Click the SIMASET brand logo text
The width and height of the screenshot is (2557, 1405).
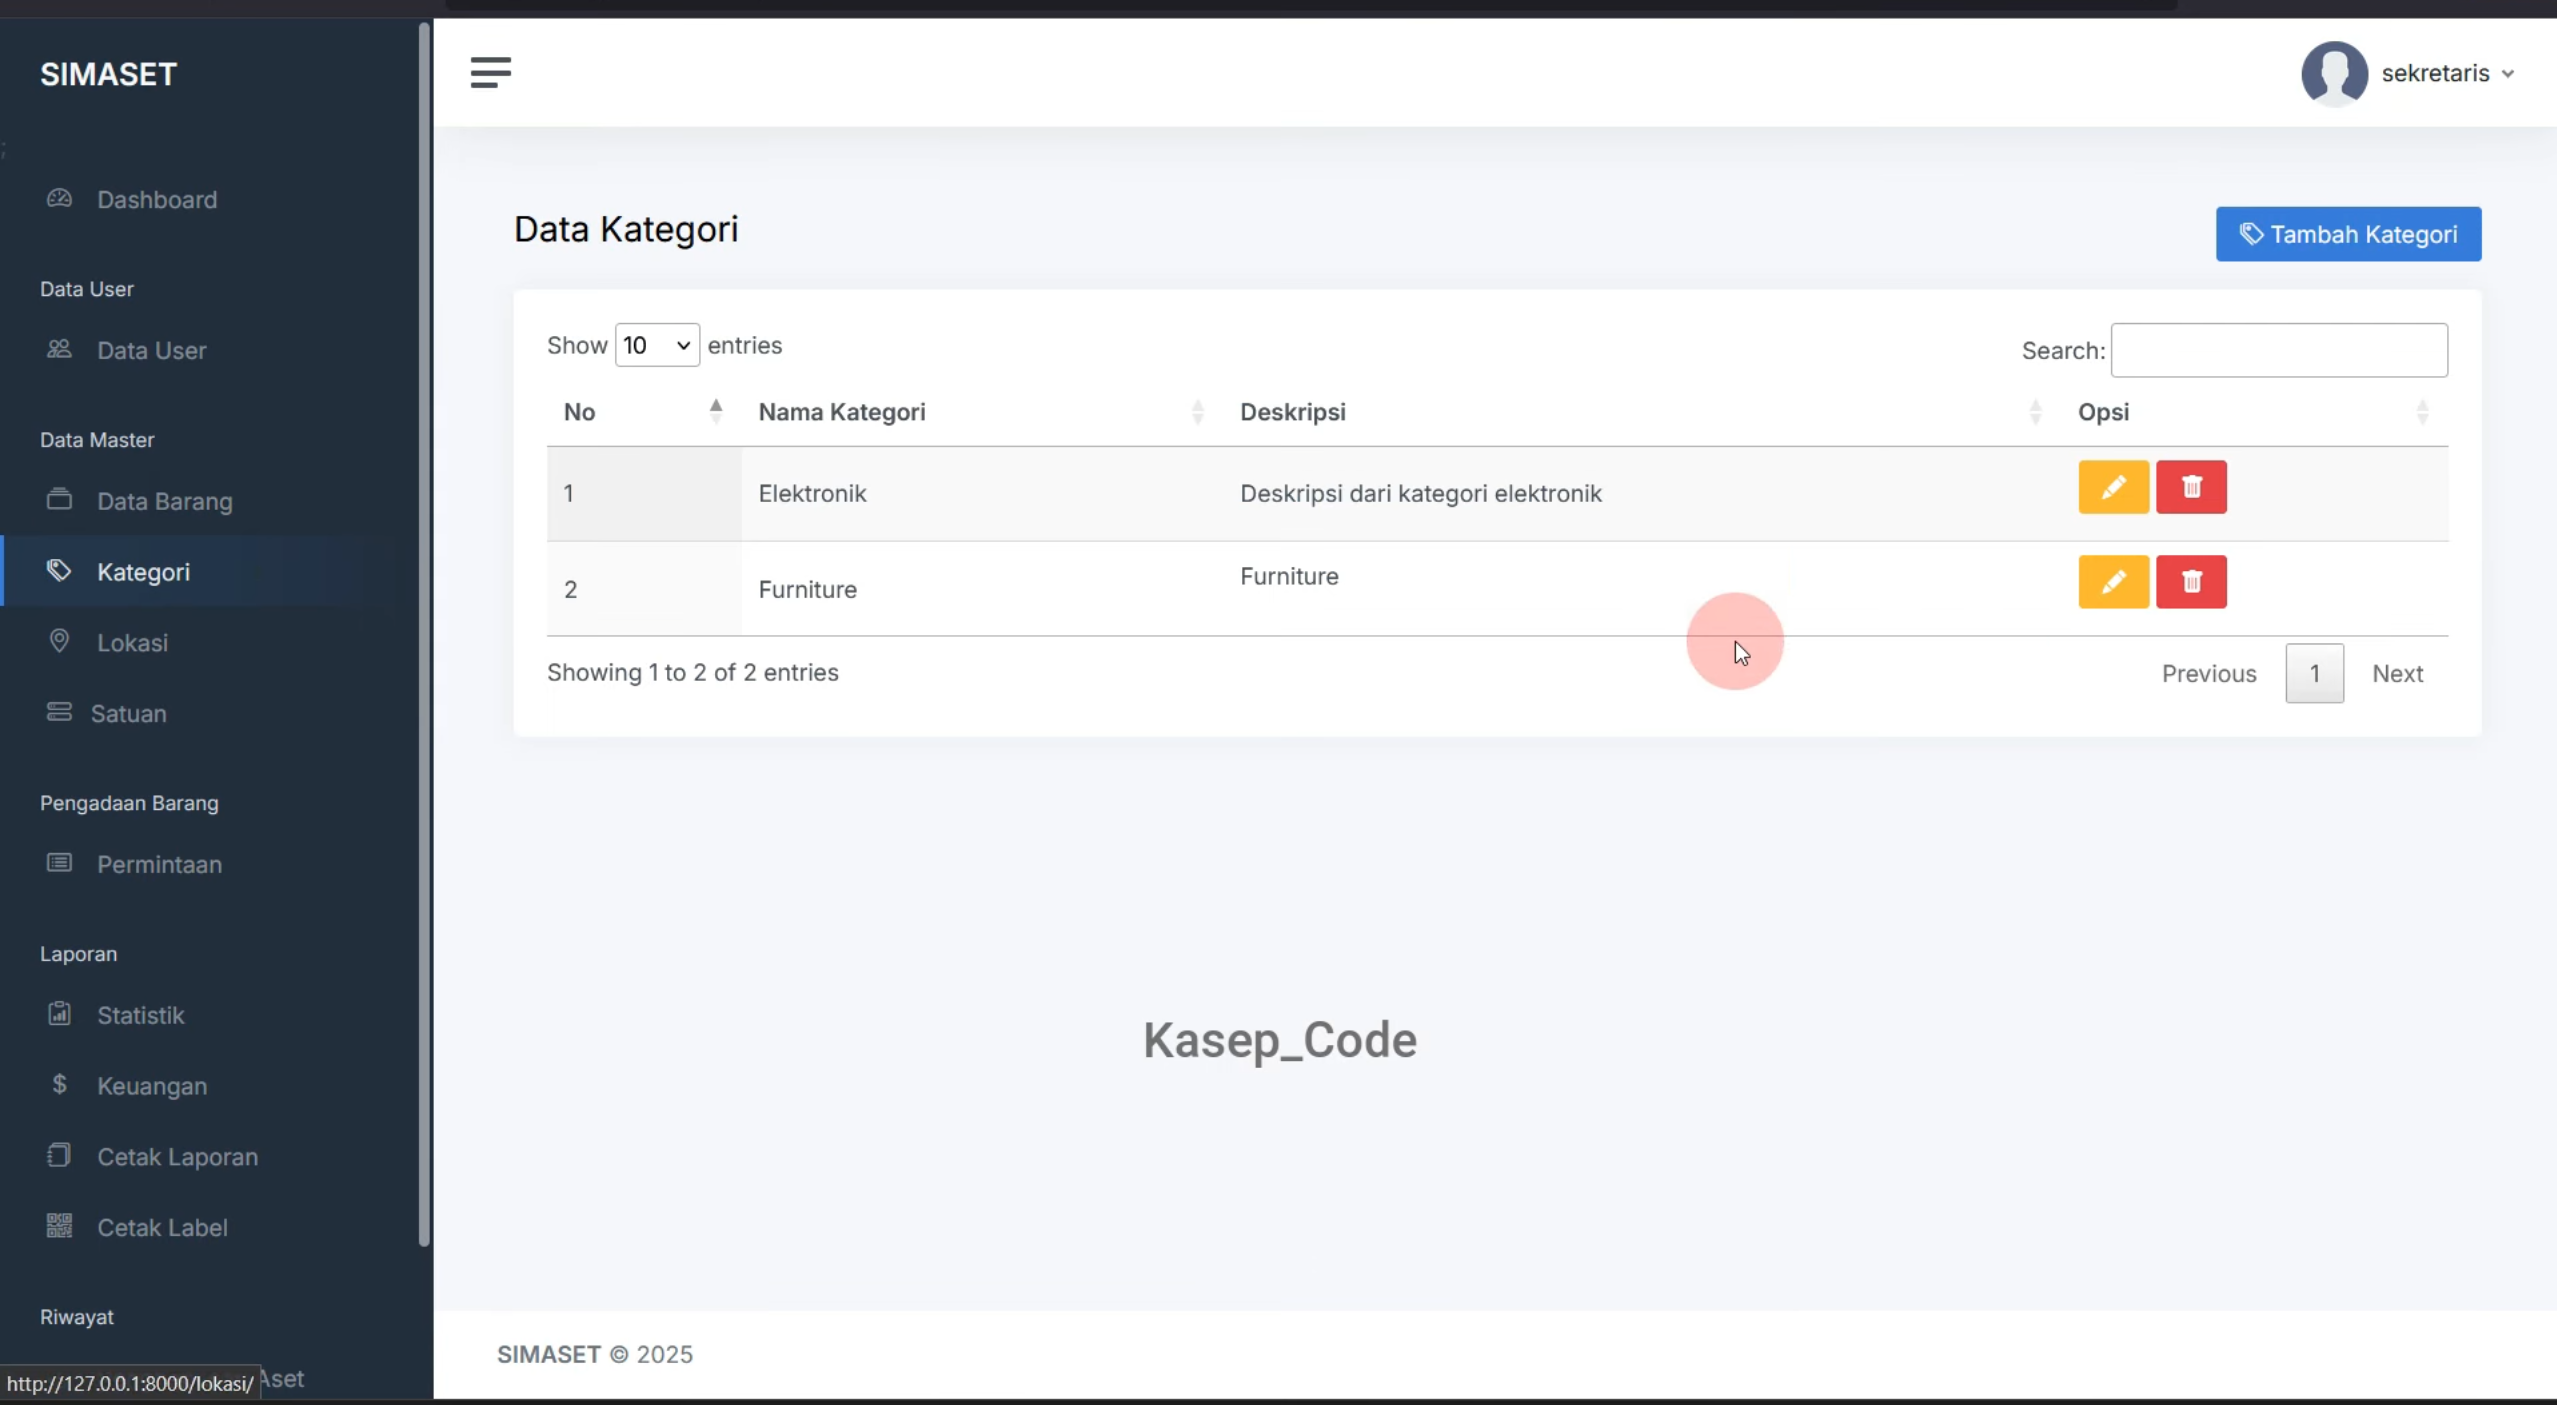pyautogui.click(x=108, y=74)
